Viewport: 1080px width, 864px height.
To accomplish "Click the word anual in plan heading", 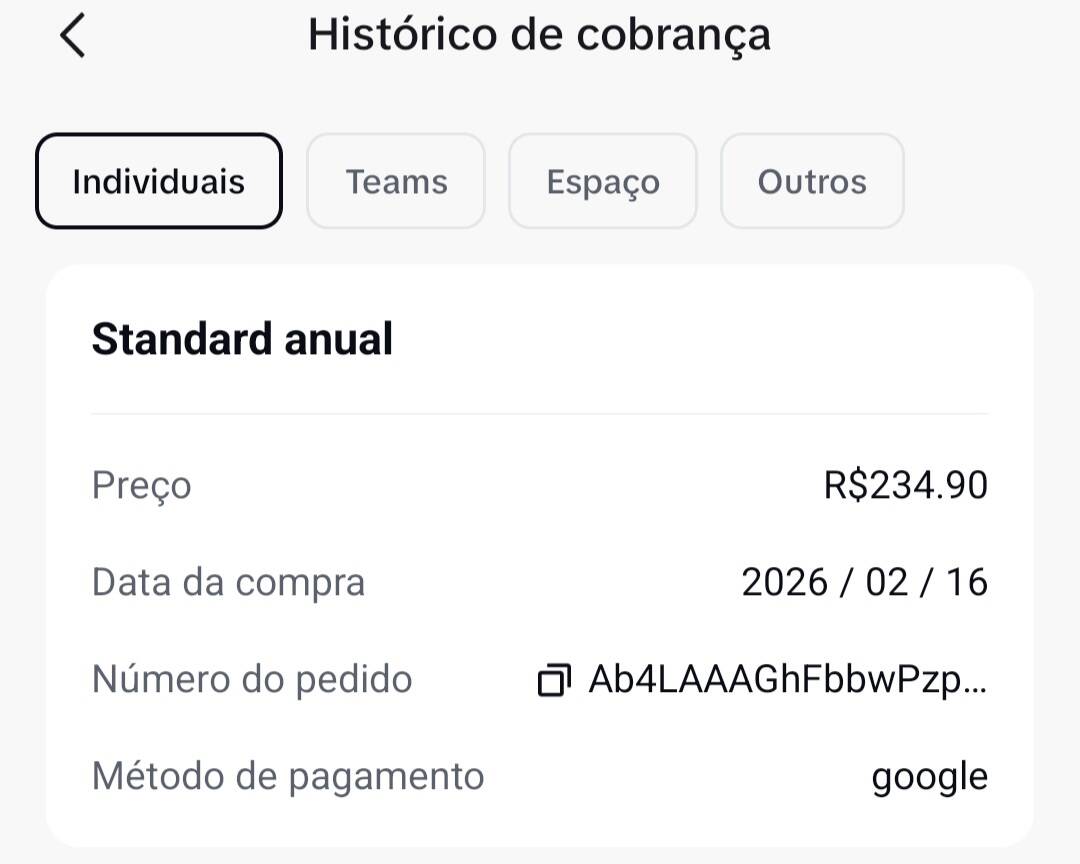I will [339, 339].
